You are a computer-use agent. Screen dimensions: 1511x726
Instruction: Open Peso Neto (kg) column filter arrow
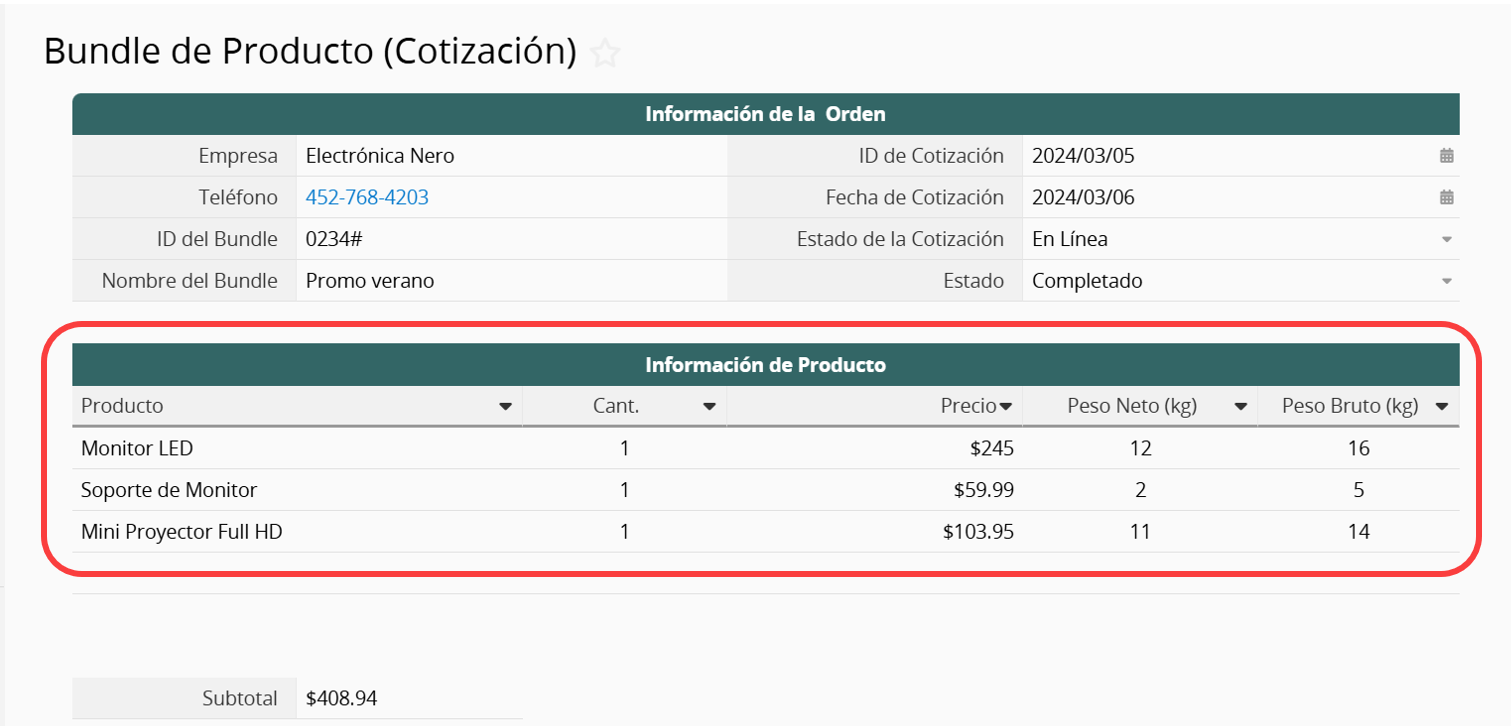(1240, 407)
